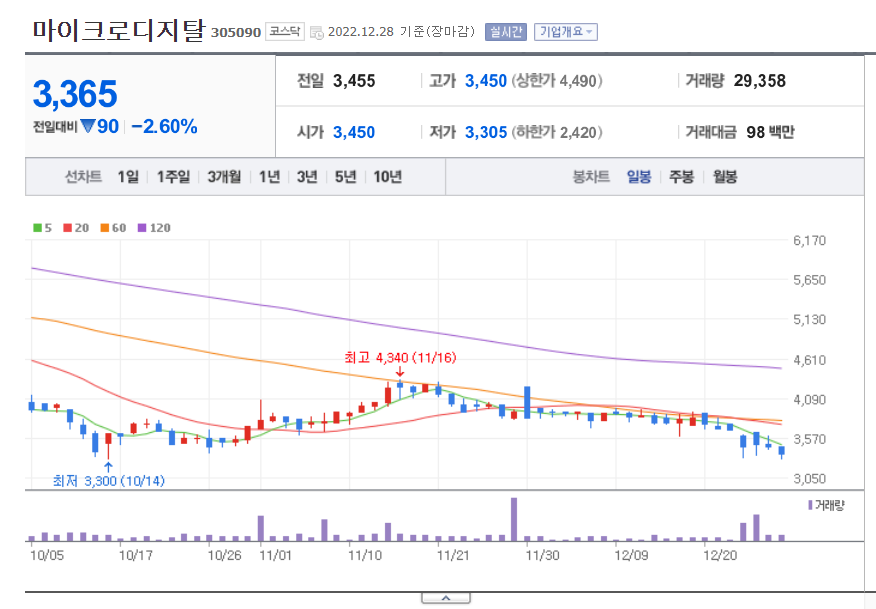Viewport: 876px width, 609px height.
Task: Click the 최고 4,340 (11/16) high marker
Action: coord(400,358)
